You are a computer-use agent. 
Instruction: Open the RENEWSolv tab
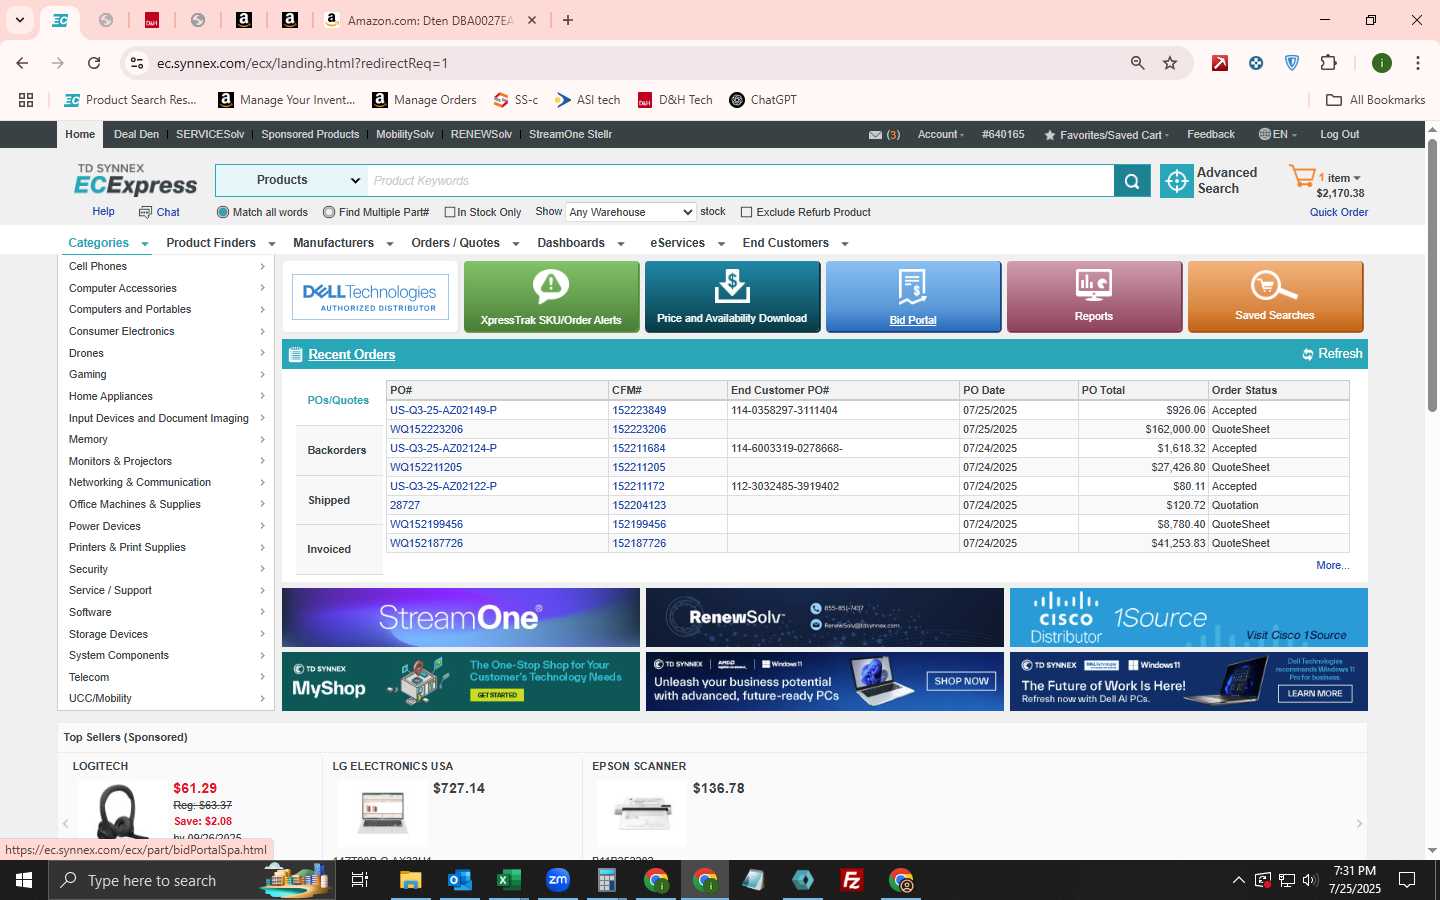(x=481, y=135)
